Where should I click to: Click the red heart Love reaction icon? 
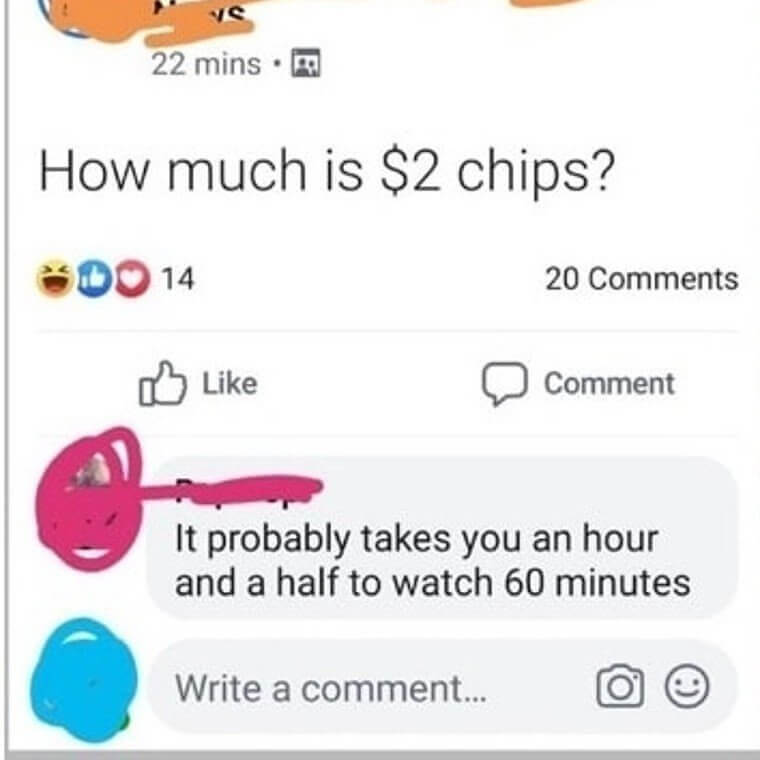click(x=132, y=279)
